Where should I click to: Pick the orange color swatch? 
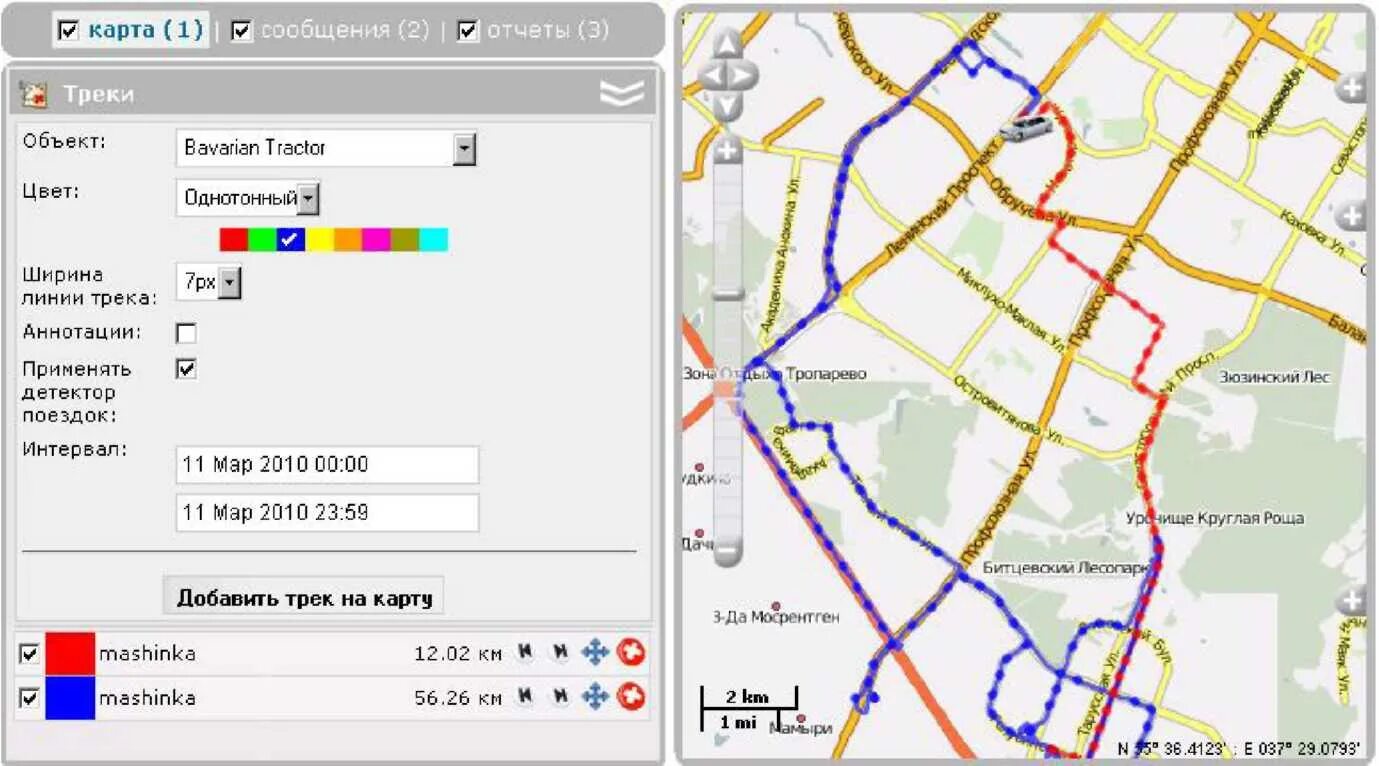click(x=348, y=239)
